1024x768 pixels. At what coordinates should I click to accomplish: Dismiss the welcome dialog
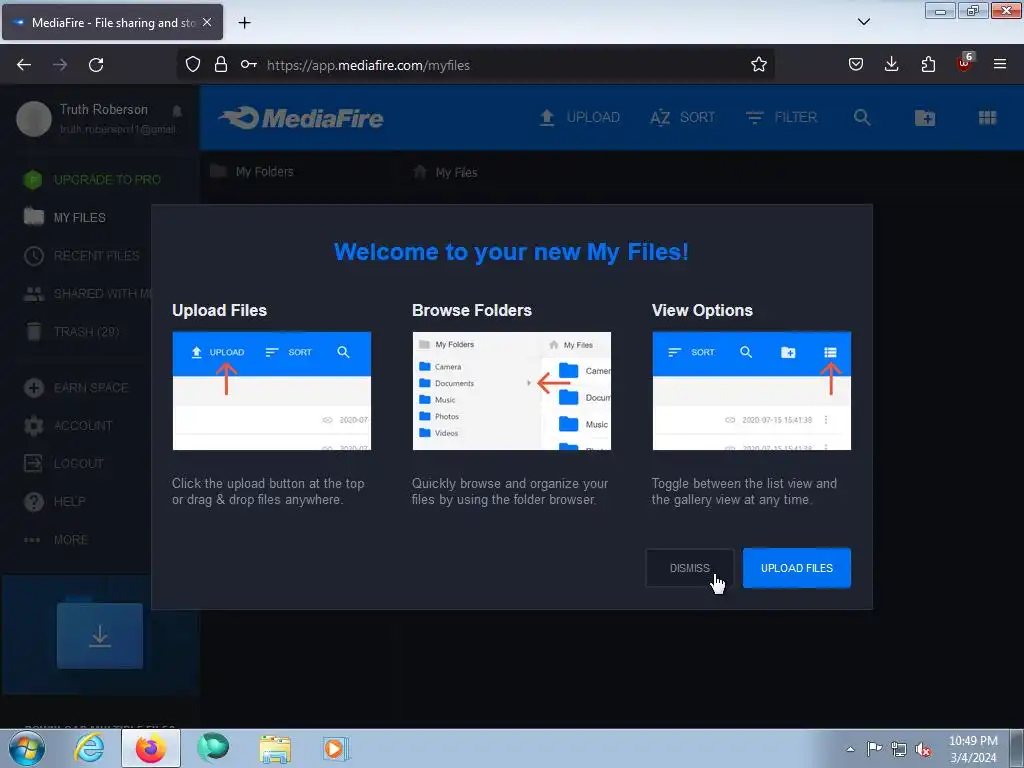690,568
